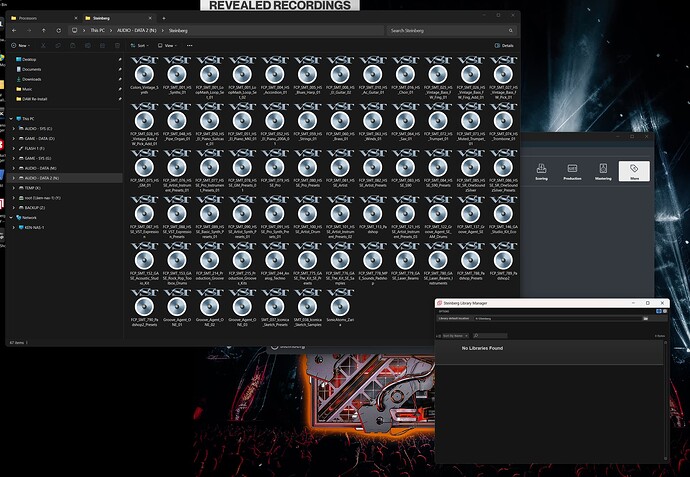The width and height of the screenshot is (690, 477).
Task: Open Downloads in Quick access
Action: click(x=31, y=80)
